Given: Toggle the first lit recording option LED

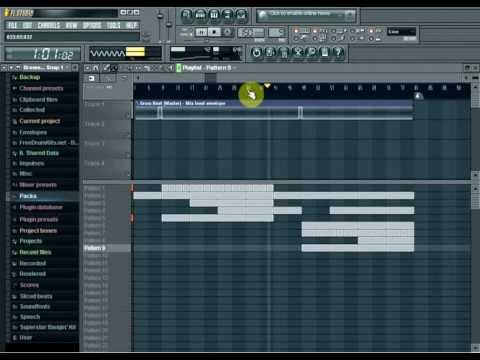Looking at the screenshot, I should 296,31.
